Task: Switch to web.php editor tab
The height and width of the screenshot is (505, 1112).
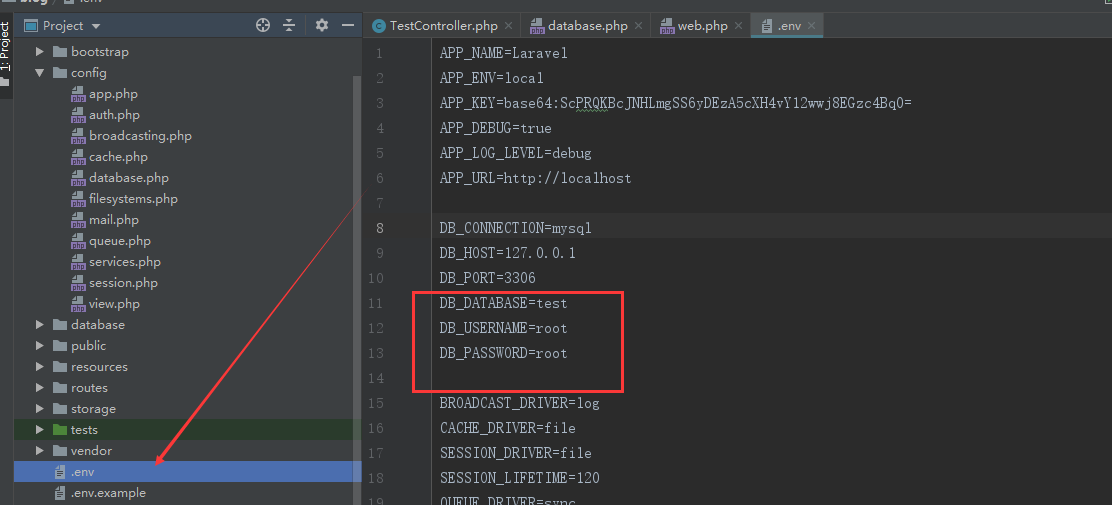Action: (702, 26)
